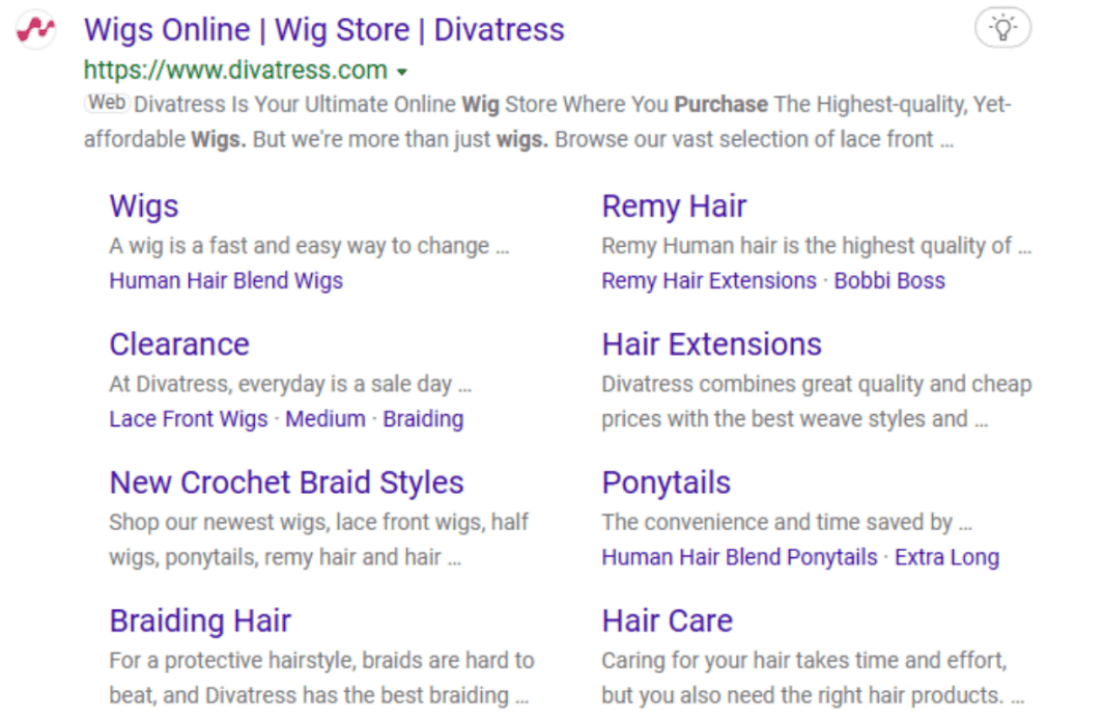Screen dimensions: 1104x720
Task: Click the Web label before the description
Action: (107, 103)
